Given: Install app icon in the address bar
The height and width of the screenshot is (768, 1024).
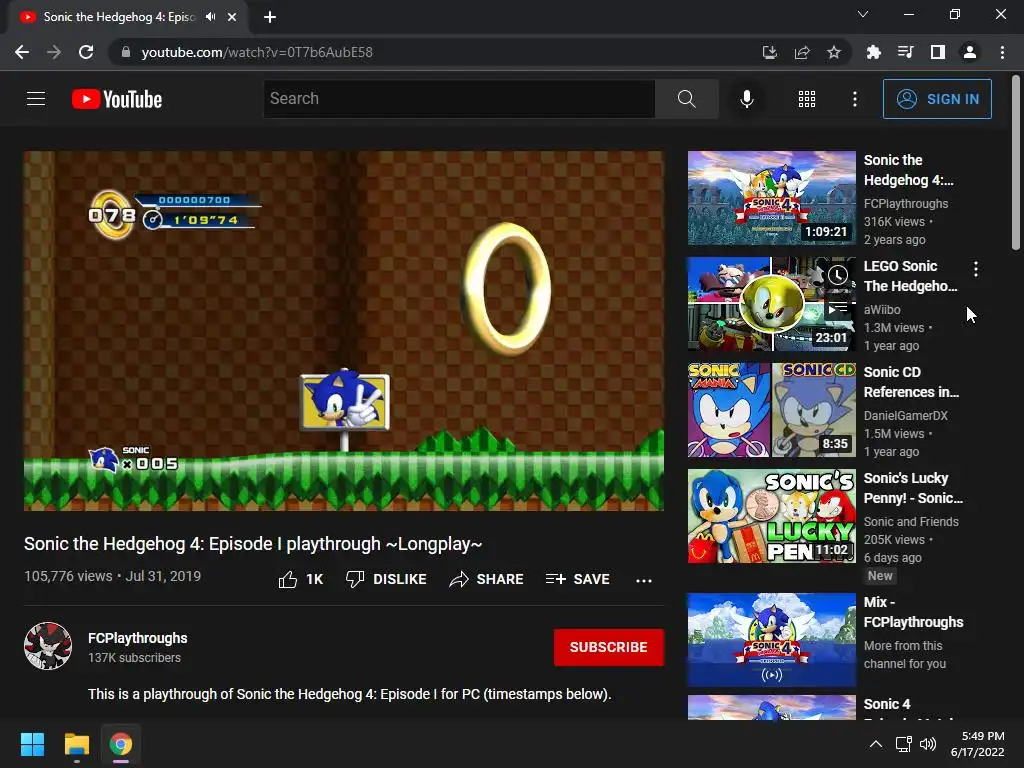Looking at the screenshot, I should [x=769, y=52].
